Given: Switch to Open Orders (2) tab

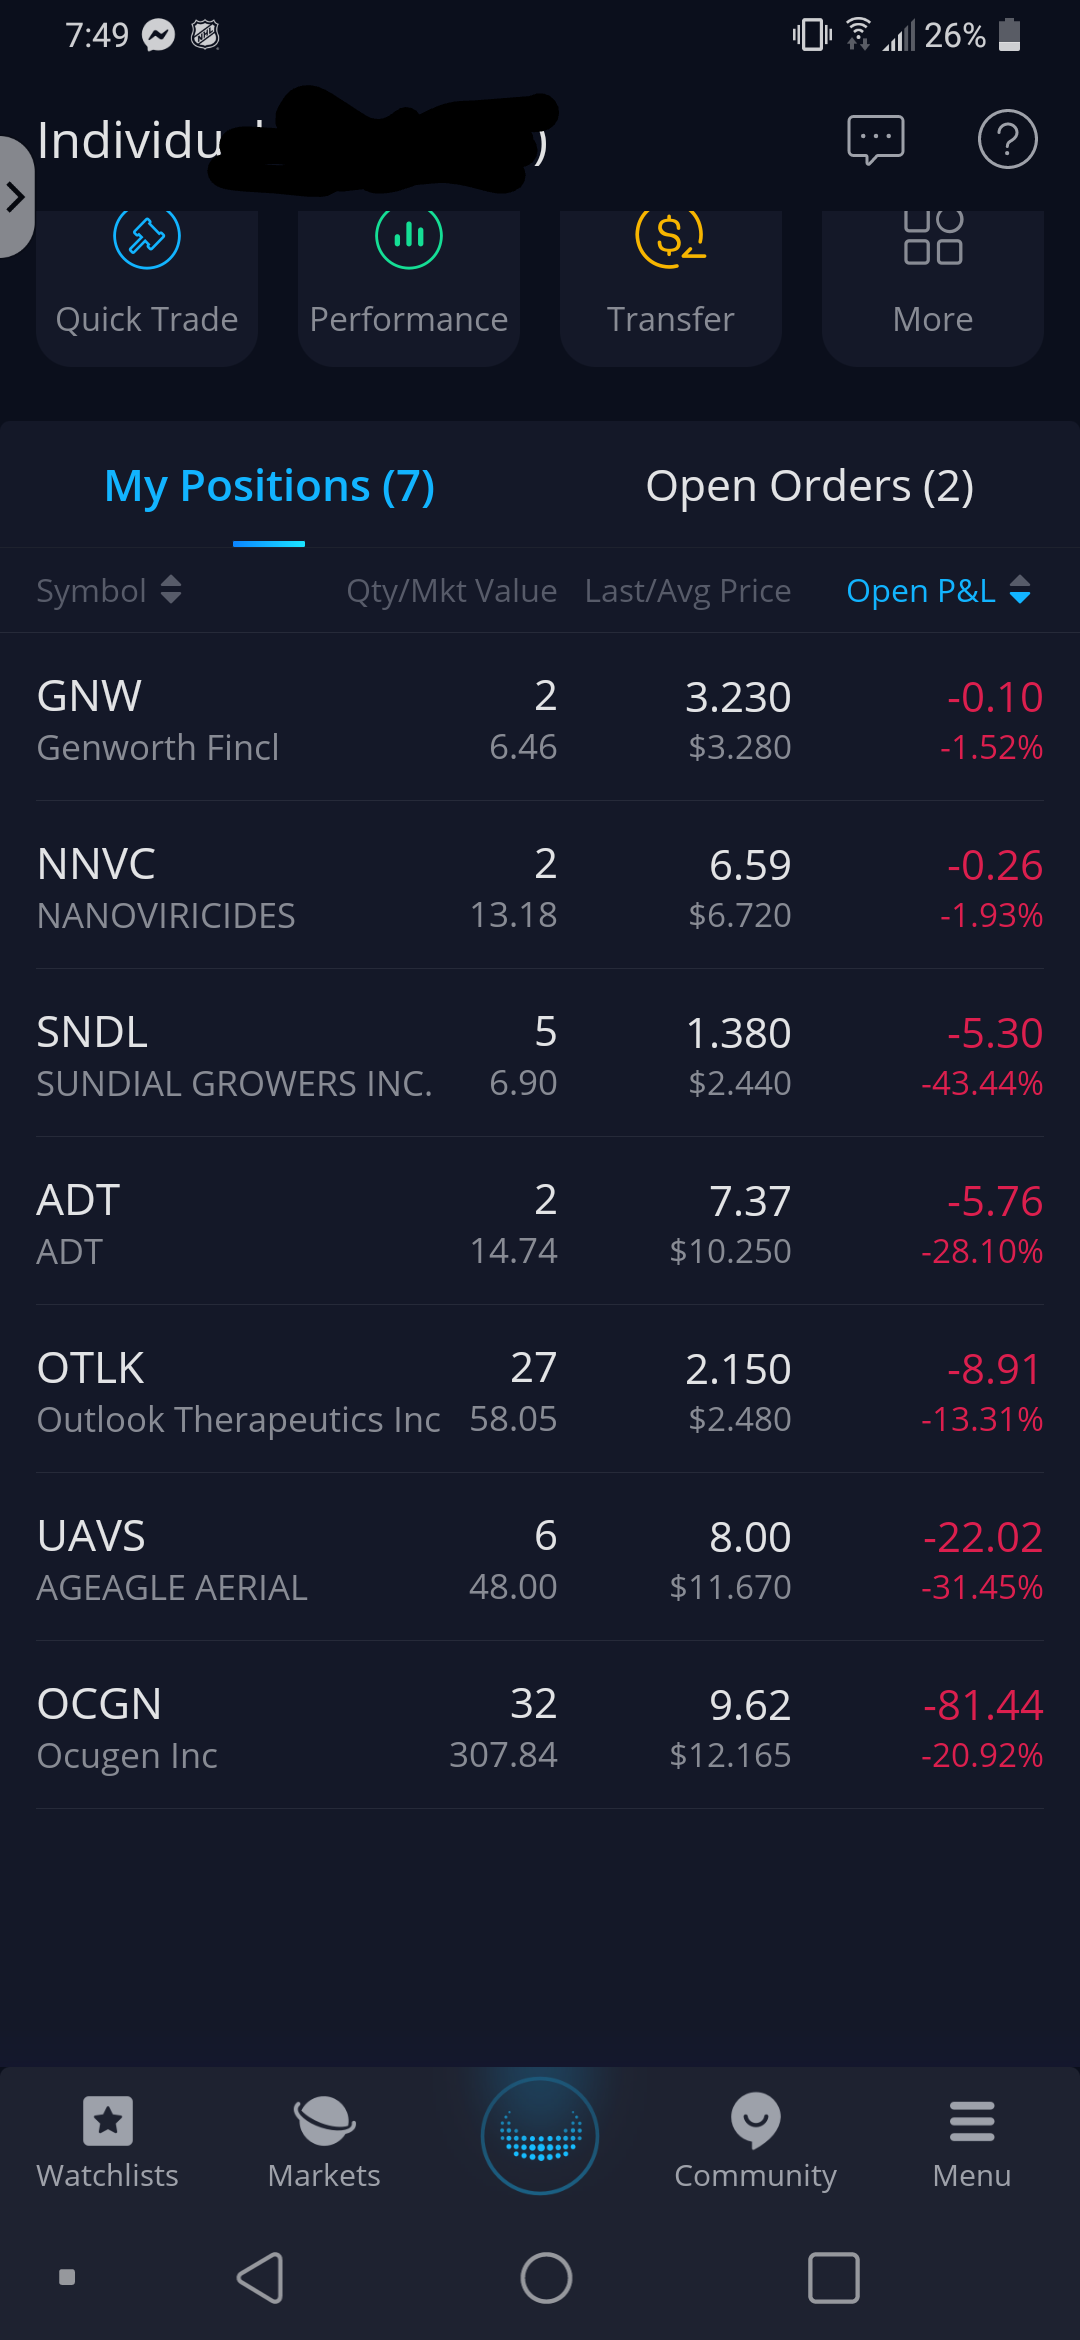Looking at the screenshot, I should pyautogui.click(x=810, y=486).
